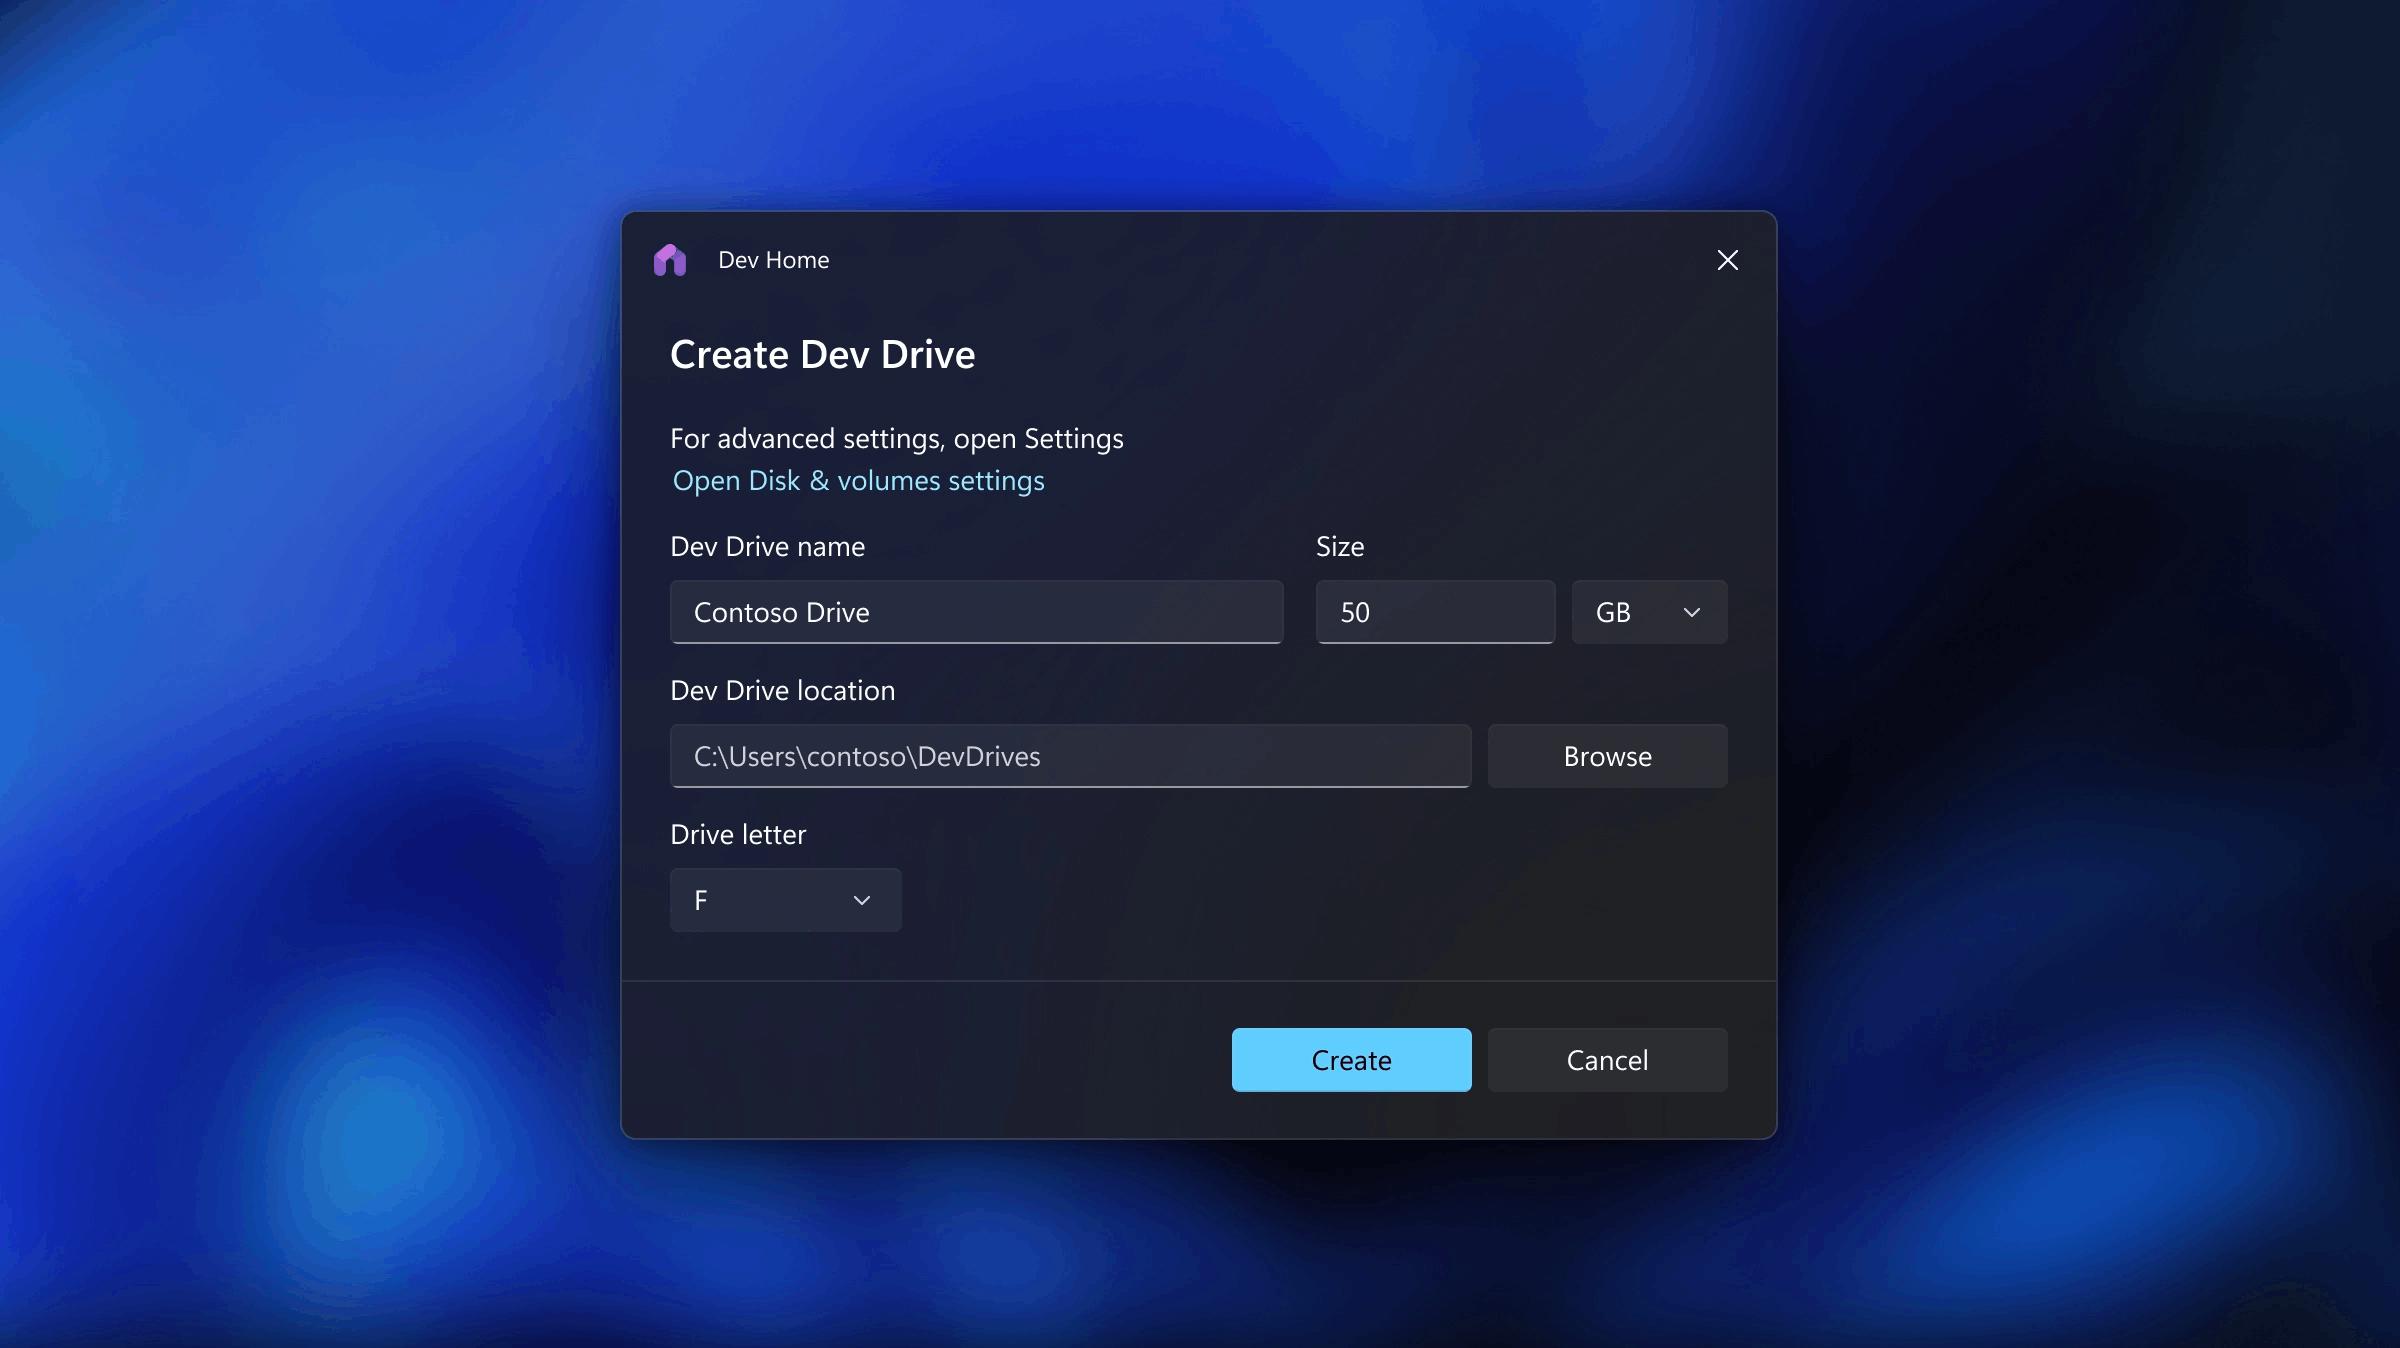This screenshot has height=1348, width=2400.
Task: Click the Dev Drive name label
Action: click(x=767, y=547)
